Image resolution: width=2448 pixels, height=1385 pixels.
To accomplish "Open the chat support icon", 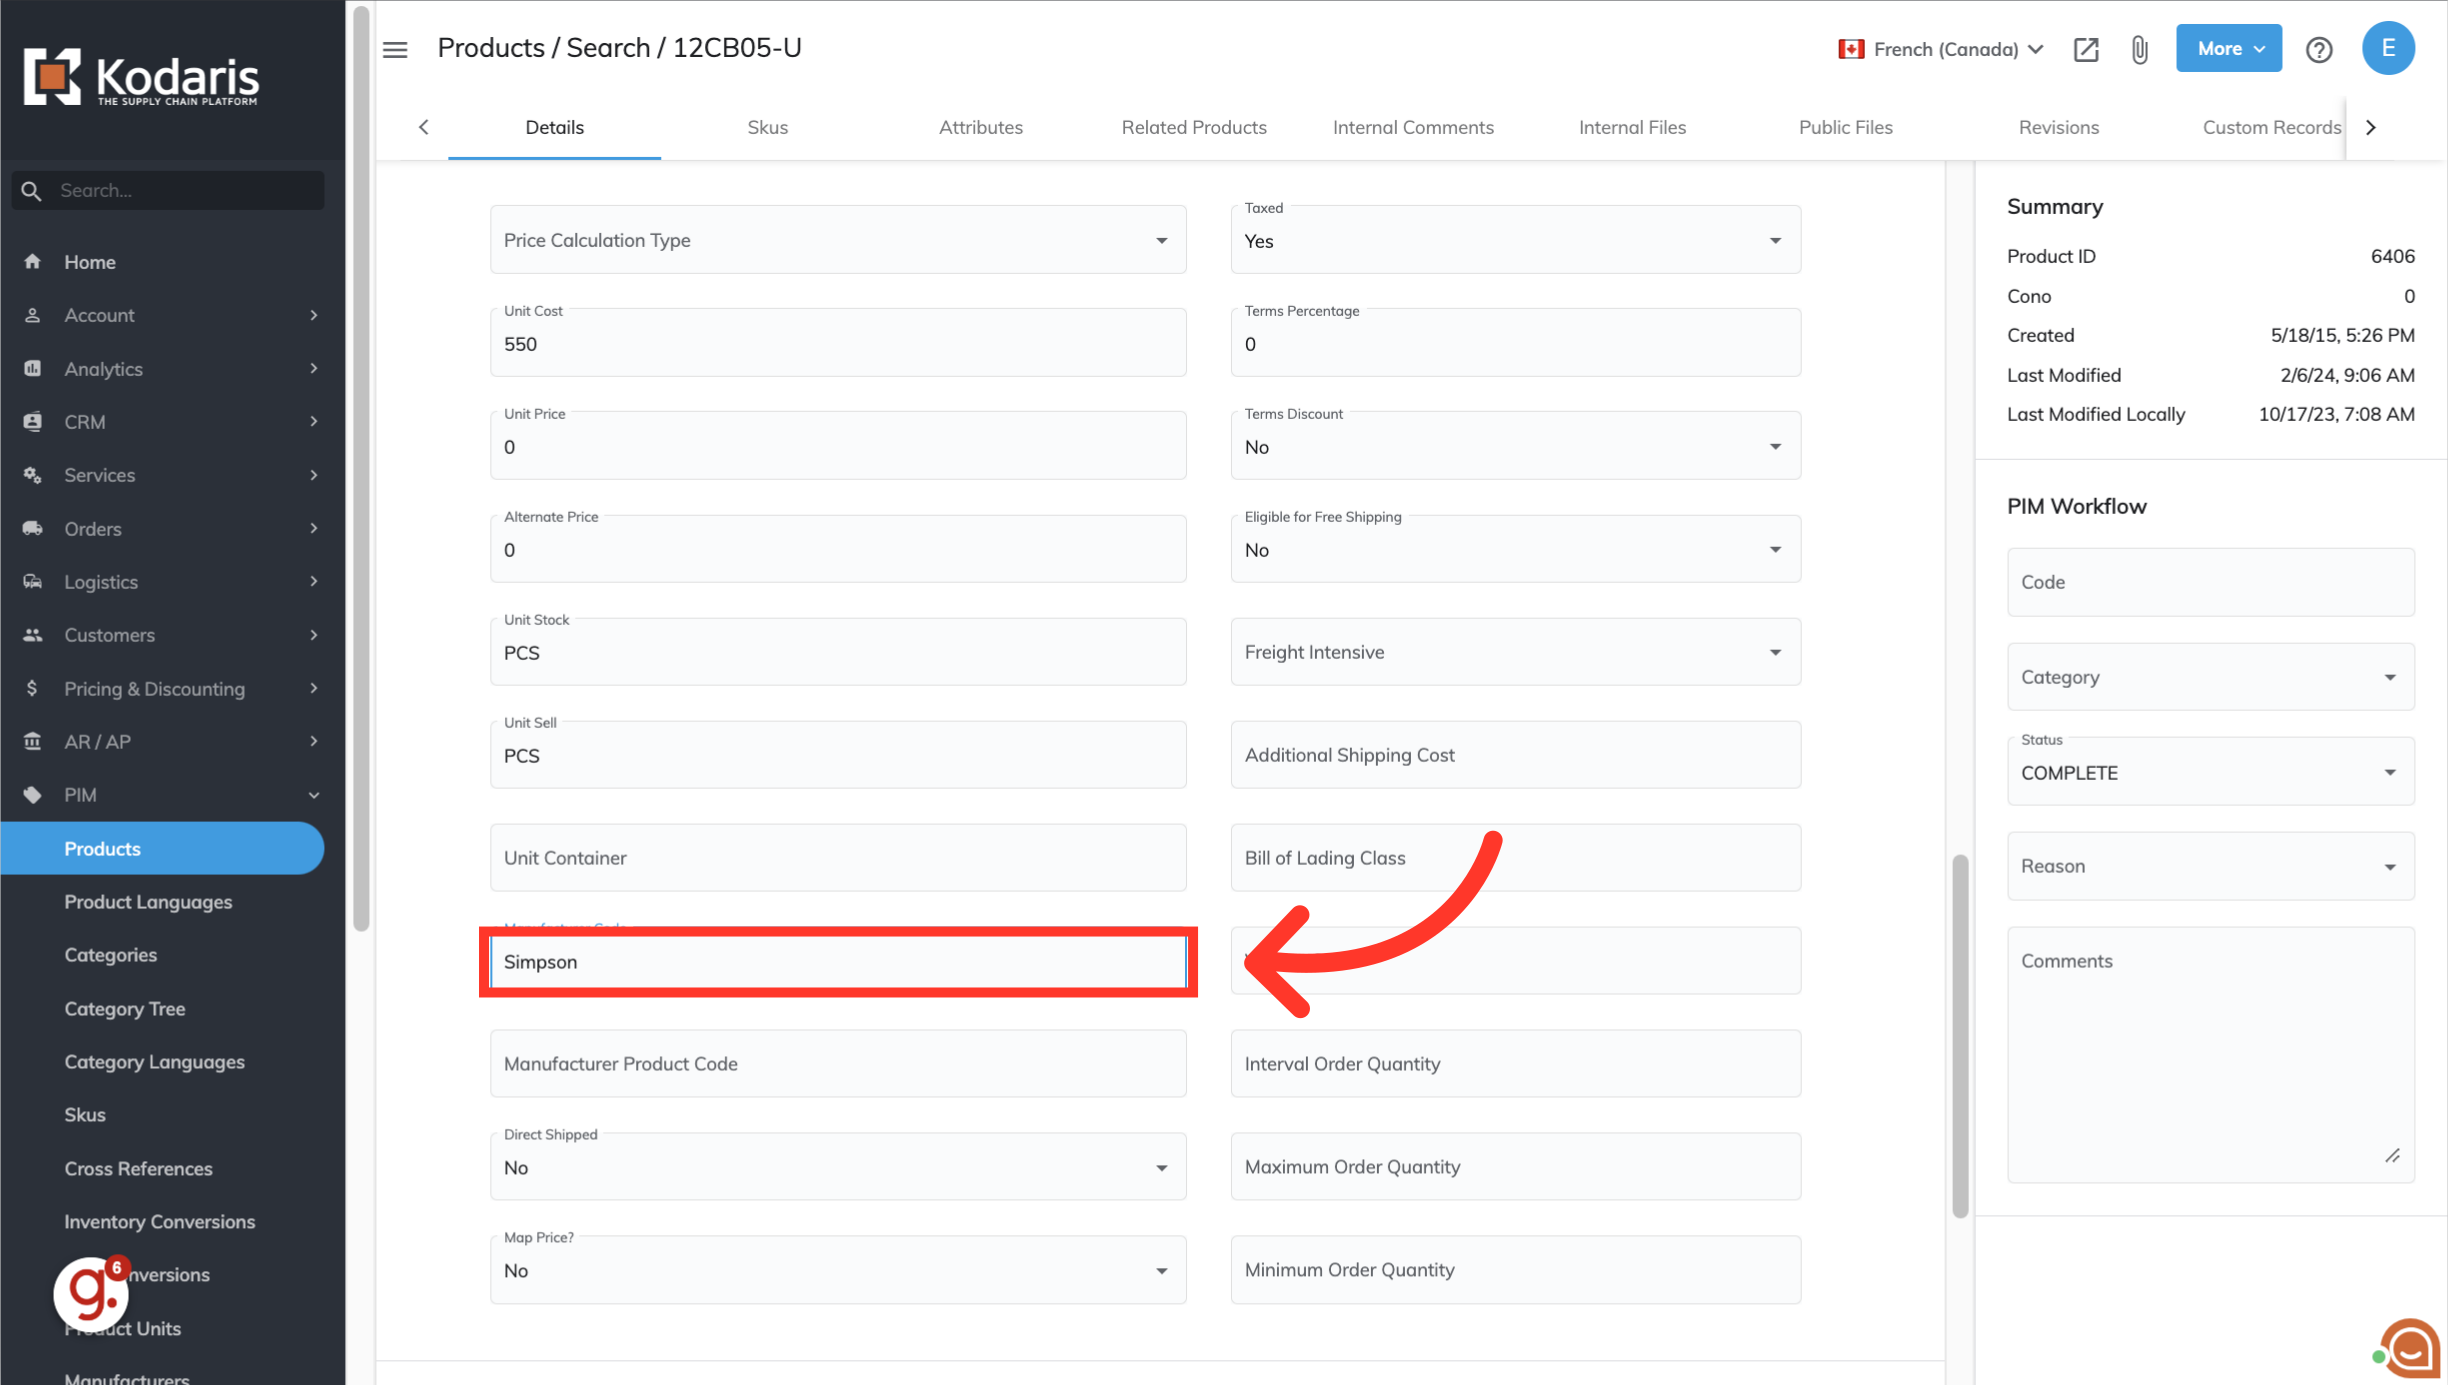I will coord(2410,1350).
